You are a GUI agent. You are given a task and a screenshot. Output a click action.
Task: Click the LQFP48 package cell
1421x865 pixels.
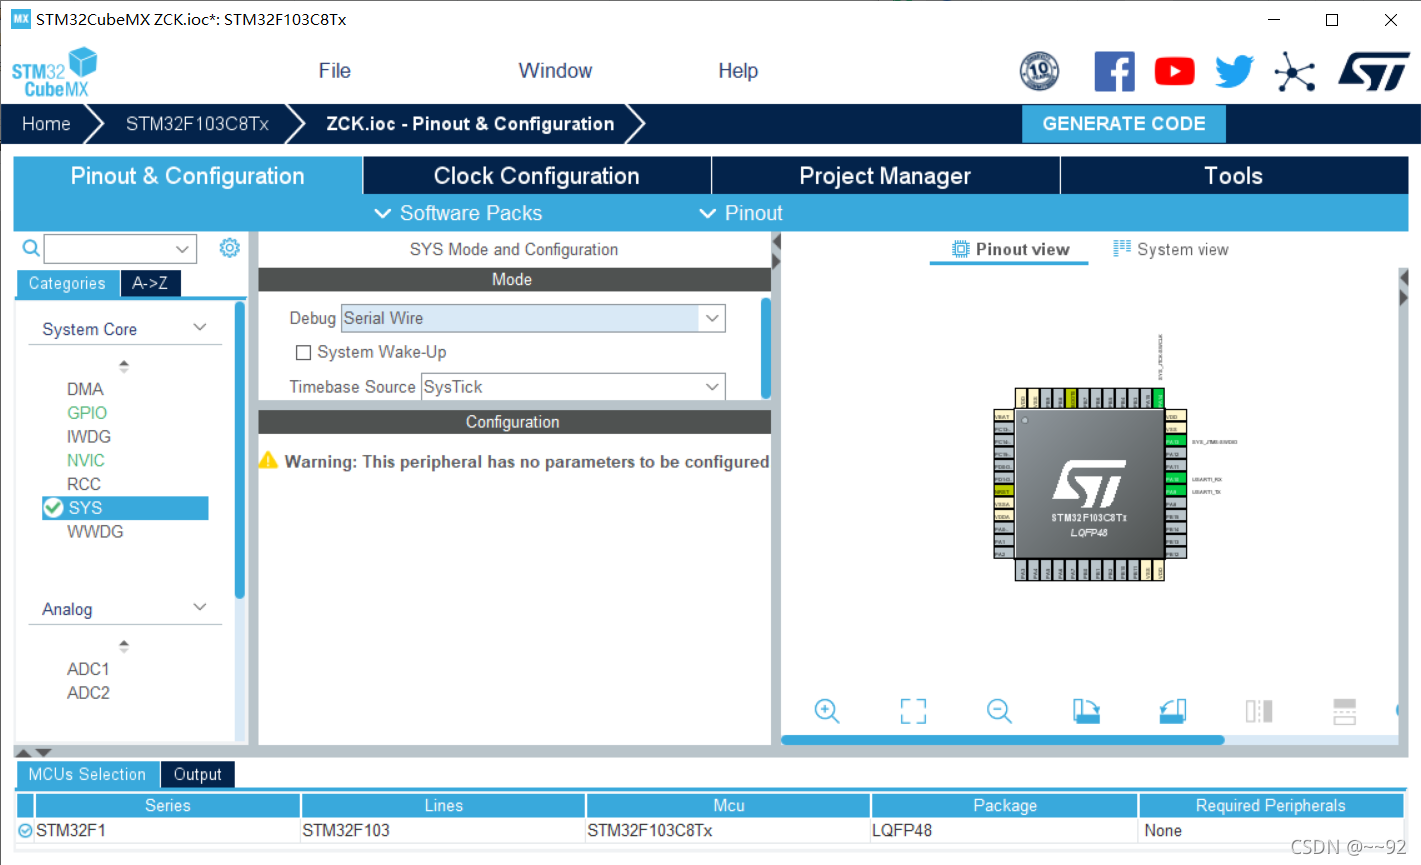(1005, 830)
